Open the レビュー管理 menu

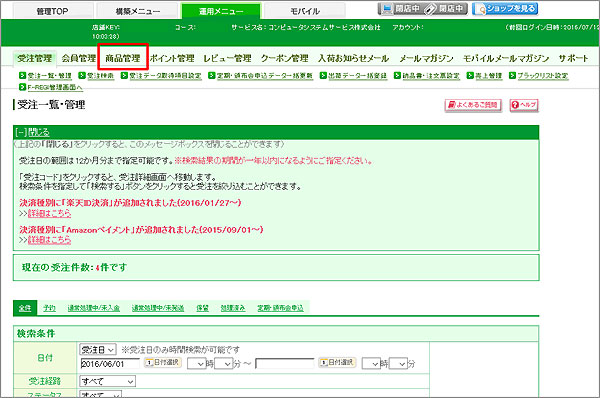pyautogui.click(x=227, y=59)
